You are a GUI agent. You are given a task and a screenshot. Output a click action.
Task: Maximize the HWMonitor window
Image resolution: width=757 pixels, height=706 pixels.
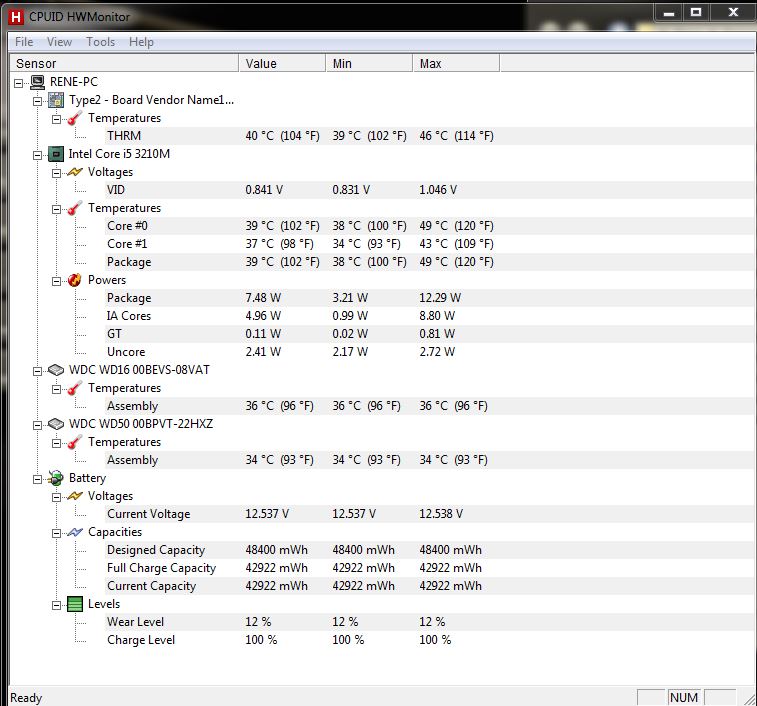(x=696, y=13)
